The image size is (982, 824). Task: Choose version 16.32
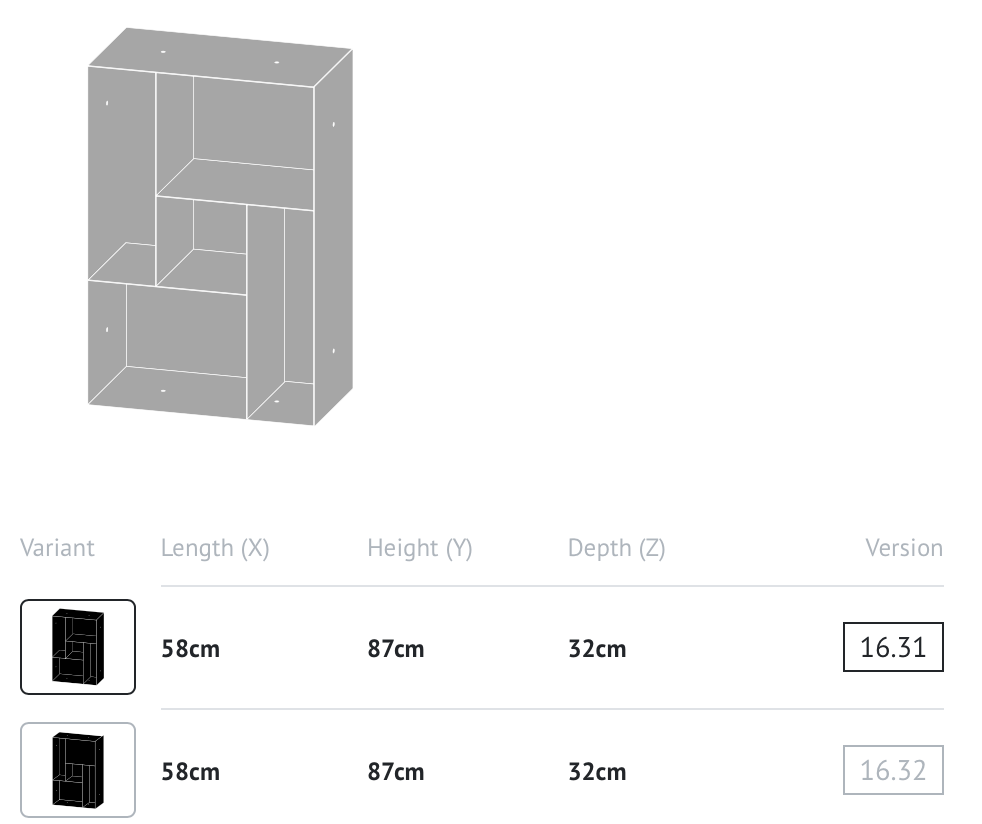point(893,770)
